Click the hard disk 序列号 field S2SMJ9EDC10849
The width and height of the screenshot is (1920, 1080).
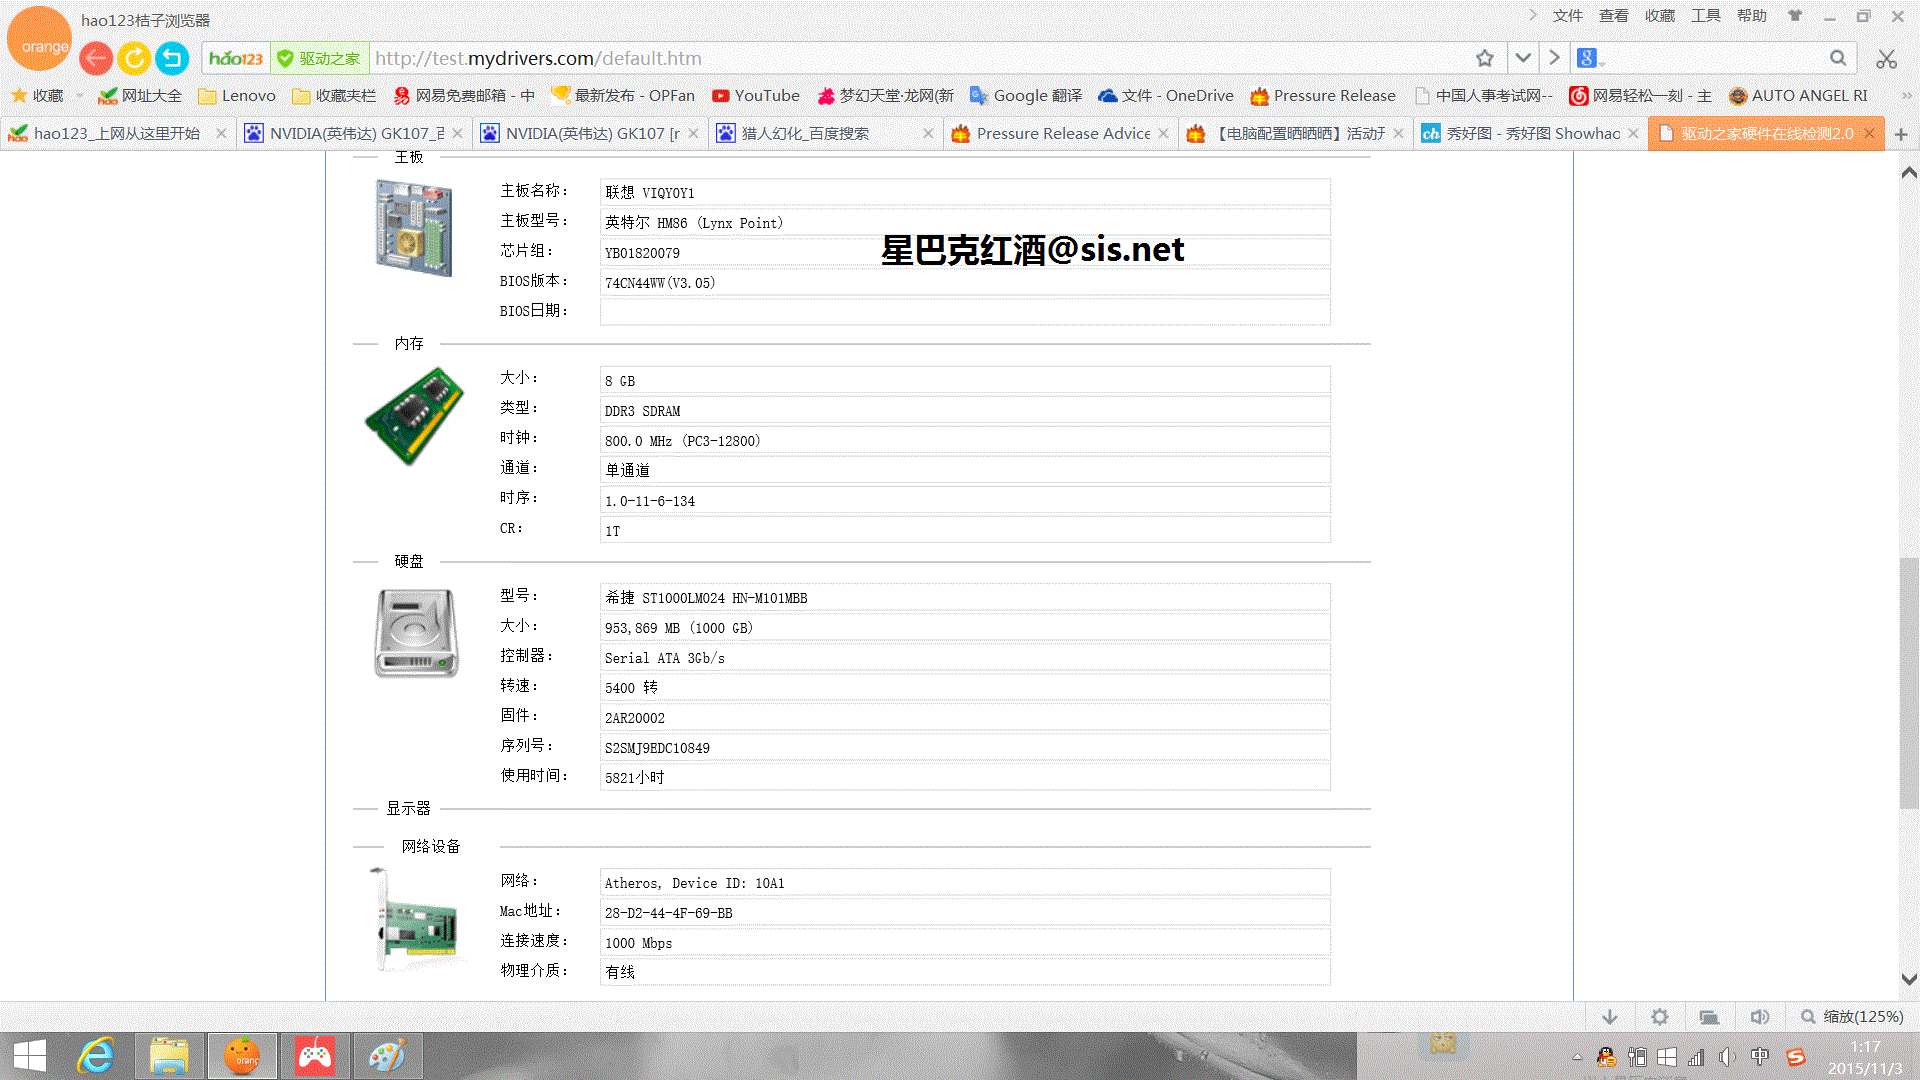(965, 747)
